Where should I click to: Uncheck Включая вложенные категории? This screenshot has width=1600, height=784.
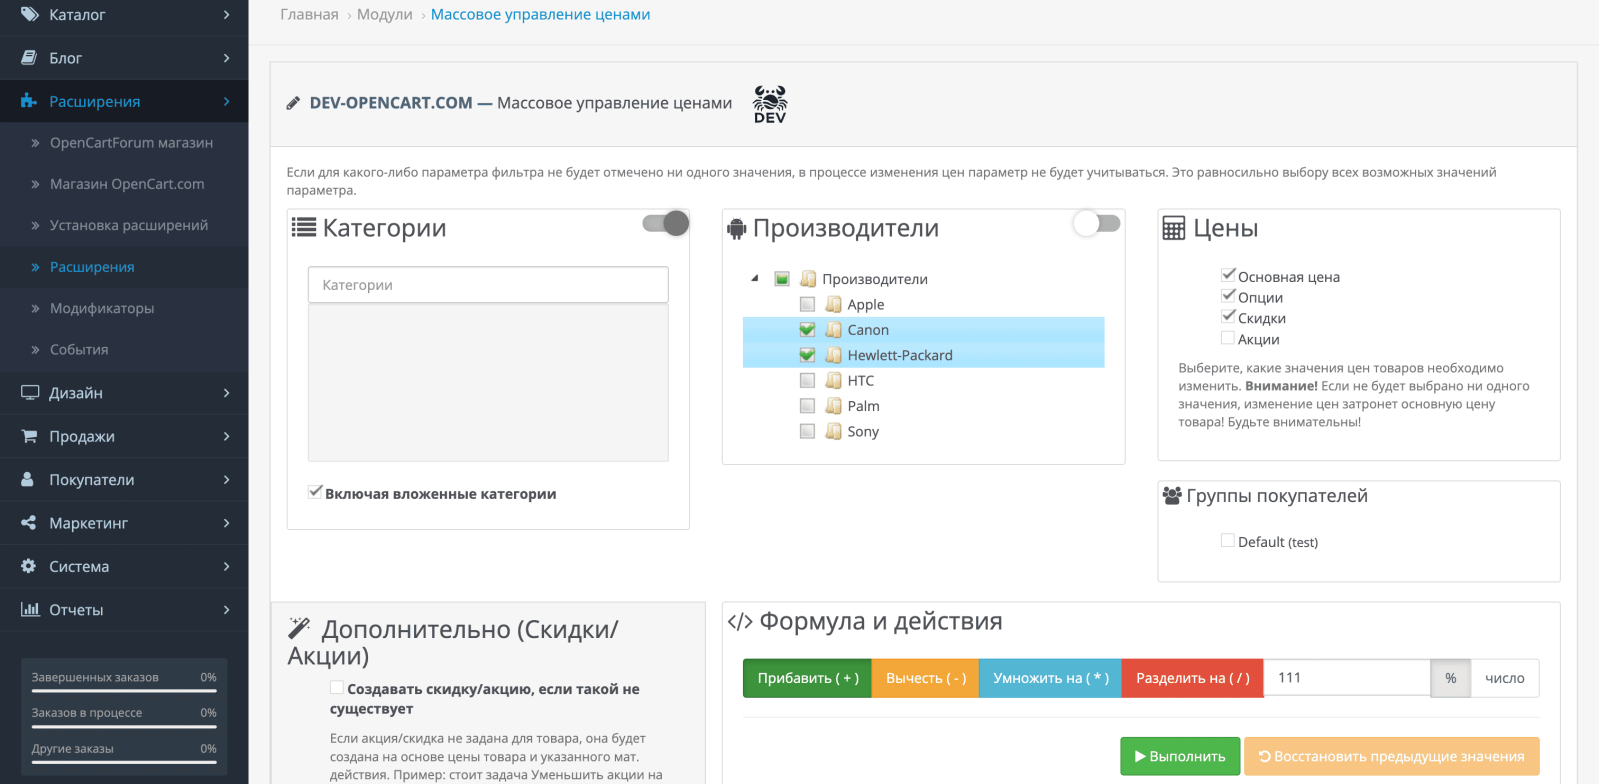coord(315,492)
